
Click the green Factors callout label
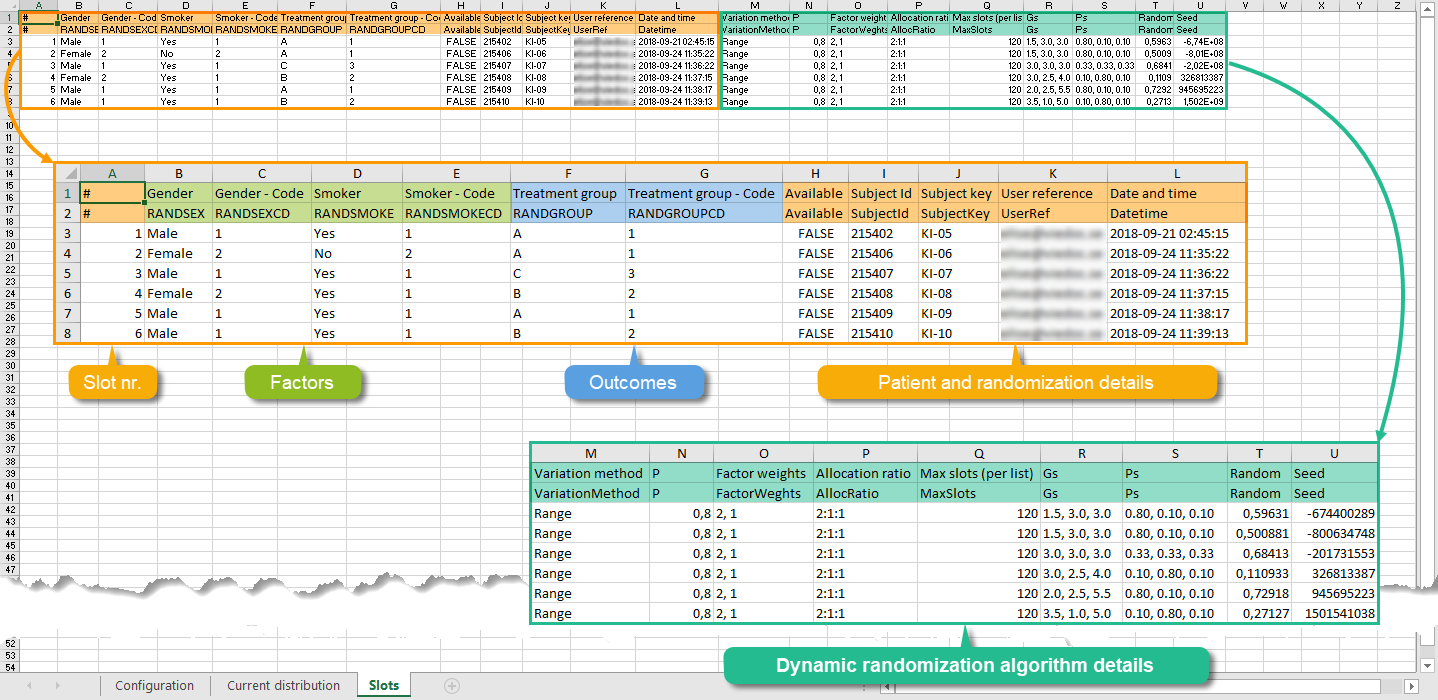(302, 382)
